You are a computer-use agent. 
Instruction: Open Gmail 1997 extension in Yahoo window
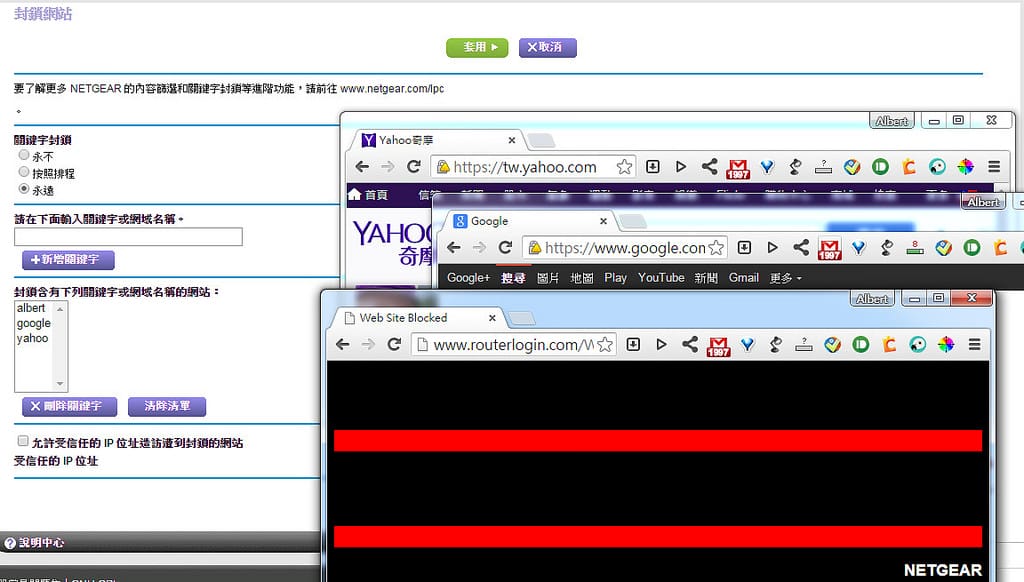738,169
